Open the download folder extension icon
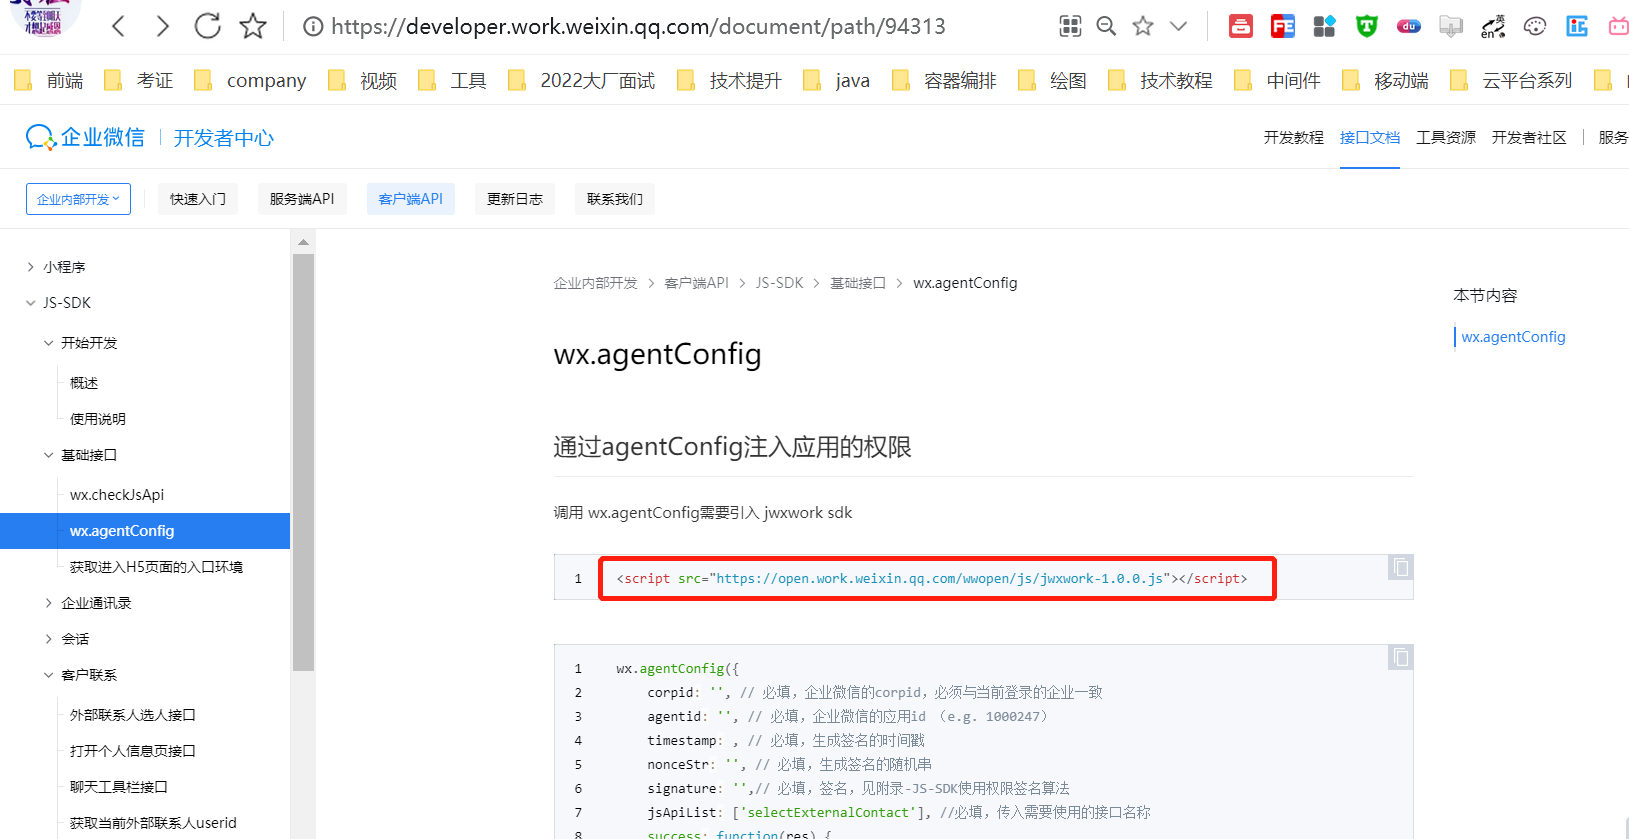The height and width of the screenshot is (839, 1629). [x=1451, y=27]
